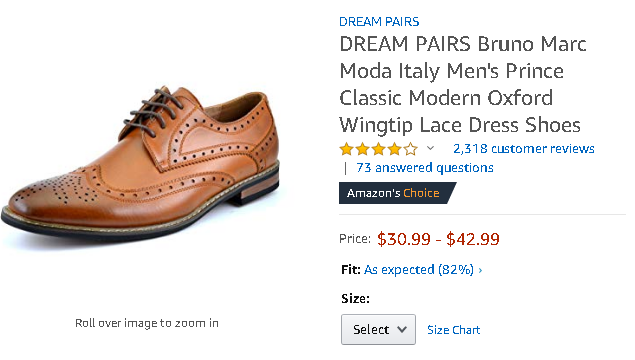This screenshot has height=360, width=635.
Task: Click the Amazon's Choice badge
Action: coord(397,193)
